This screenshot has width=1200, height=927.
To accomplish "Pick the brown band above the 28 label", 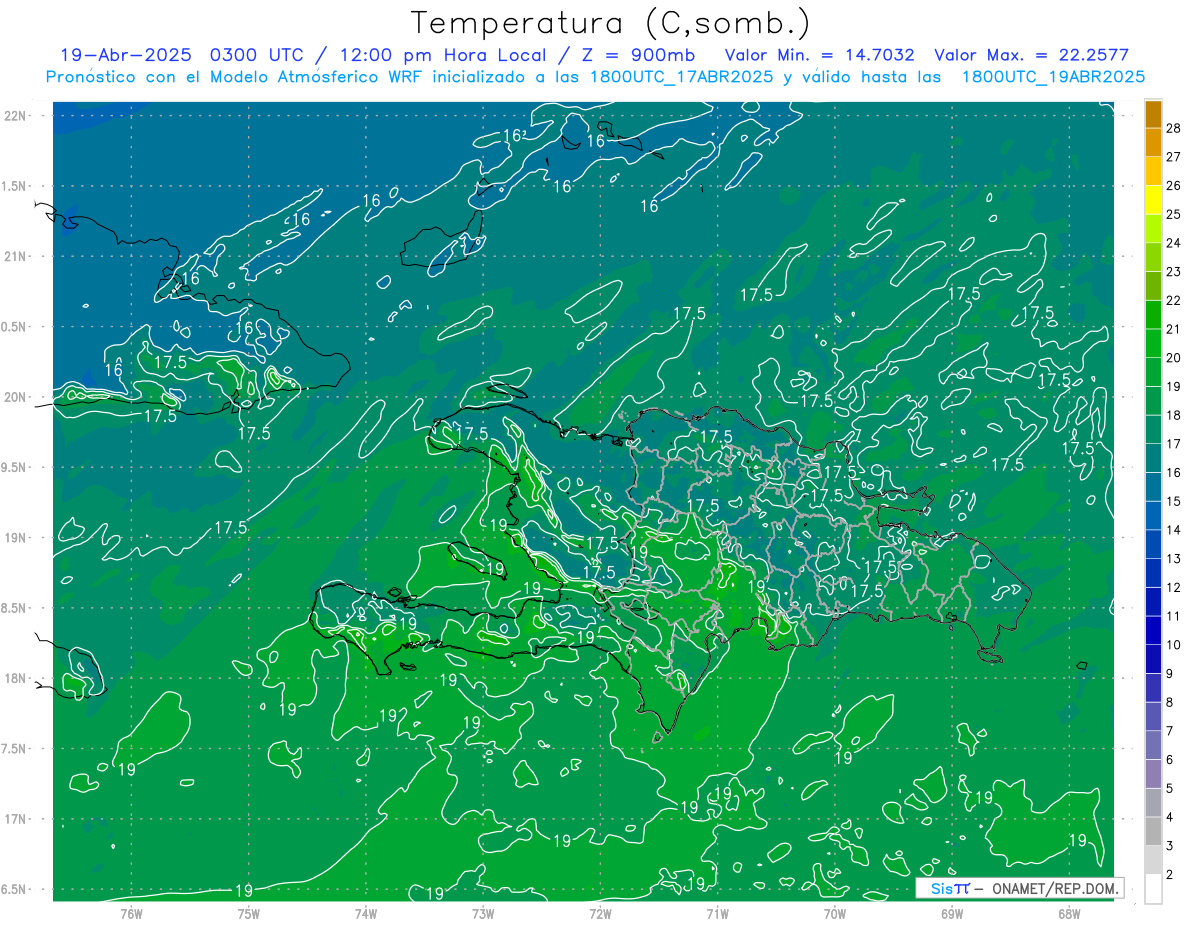I will coord(1153,114).
